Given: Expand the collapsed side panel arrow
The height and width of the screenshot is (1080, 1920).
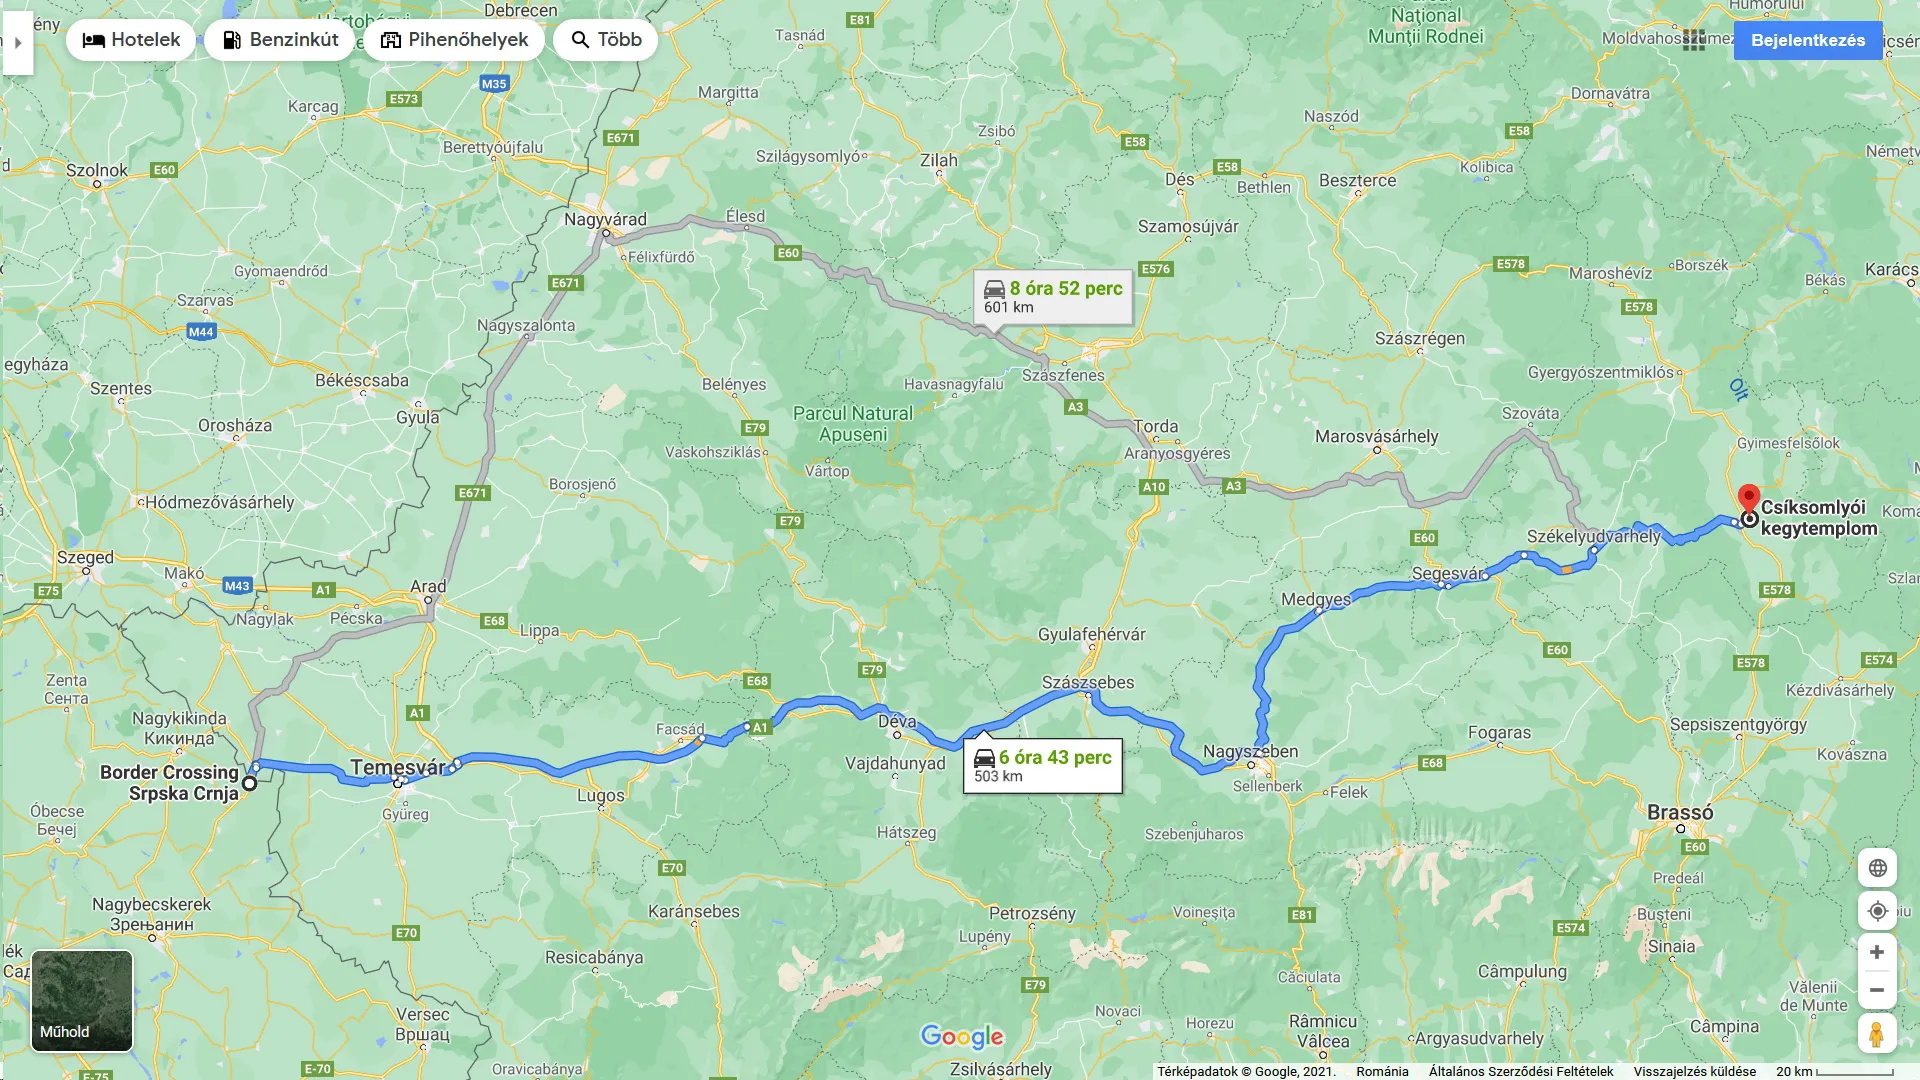Looking at the screenshot, I should [17, 42].
